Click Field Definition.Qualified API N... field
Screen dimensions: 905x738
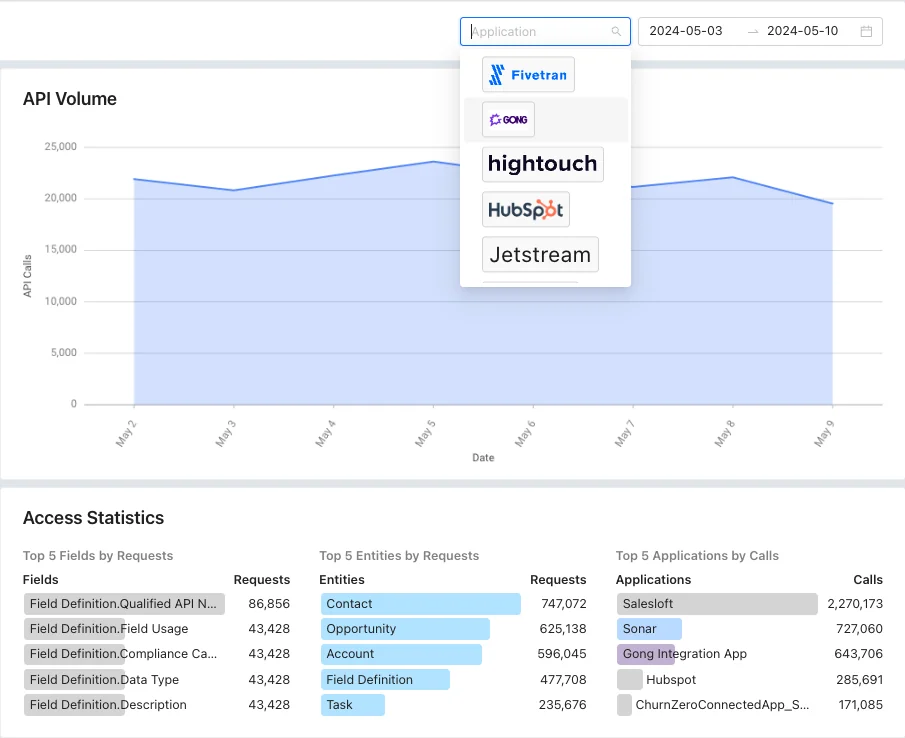tap(124, 604)
